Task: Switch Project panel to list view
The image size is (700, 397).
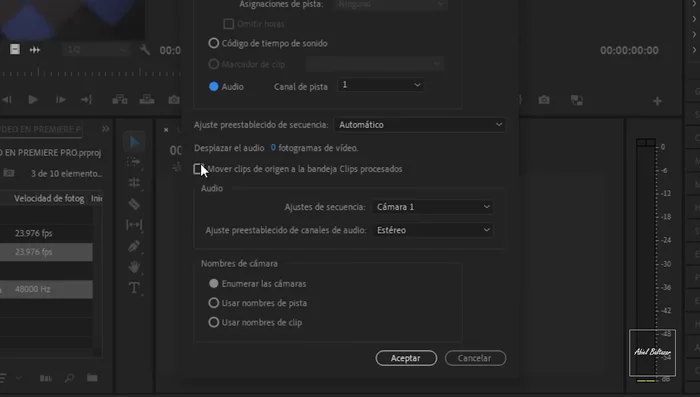Action: click(3, 378)
